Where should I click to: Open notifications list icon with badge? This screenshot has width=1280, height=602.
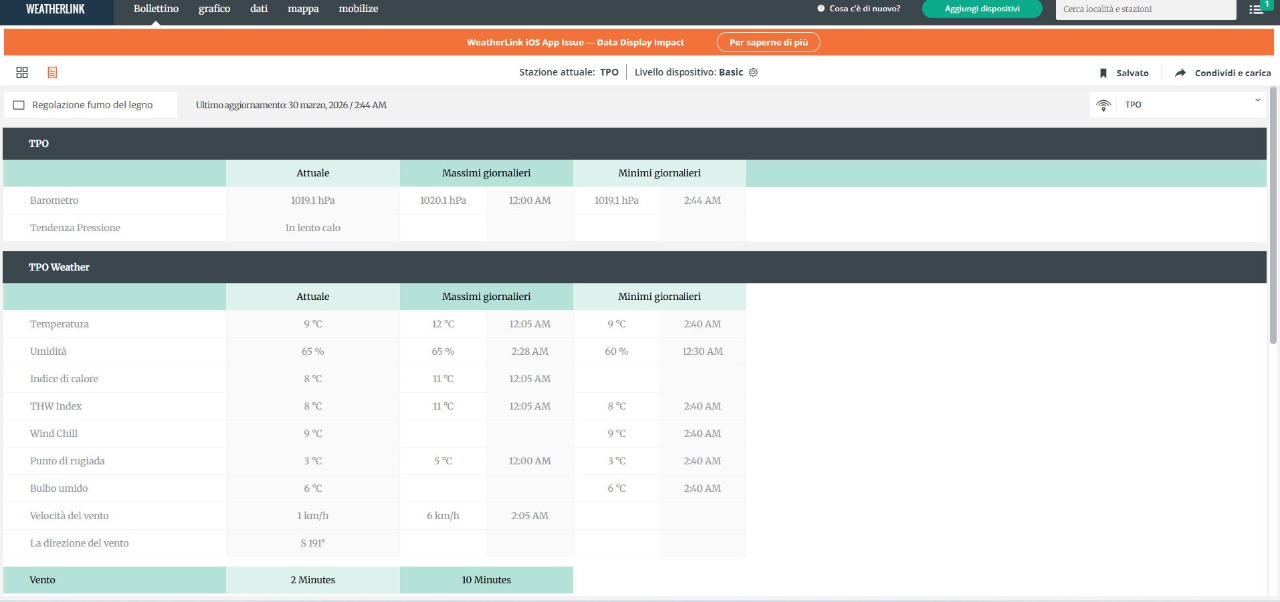pos(1256,9)
